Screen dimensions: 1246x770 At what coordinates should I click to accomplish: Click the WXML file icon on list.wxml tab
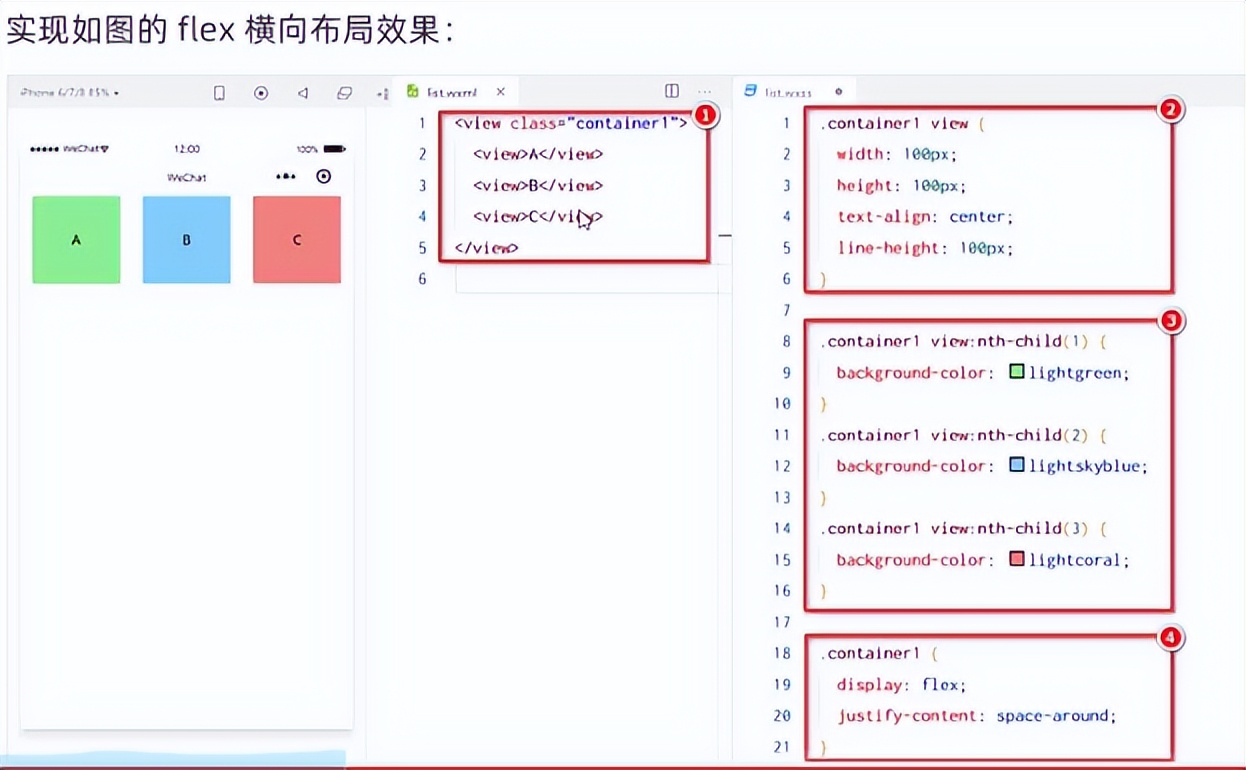coord(412,90)
